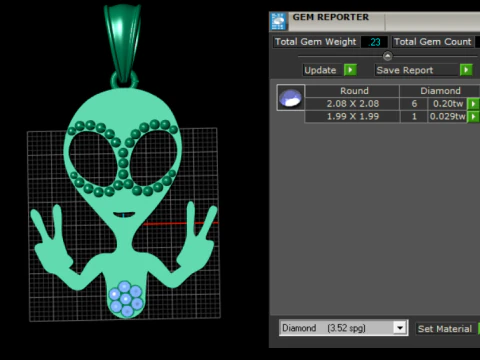The height and width of the screenshot is (360, 480).
Task: Click the 0.029tw weight cell
Action: pyautogui.click(x=448, y=117)
